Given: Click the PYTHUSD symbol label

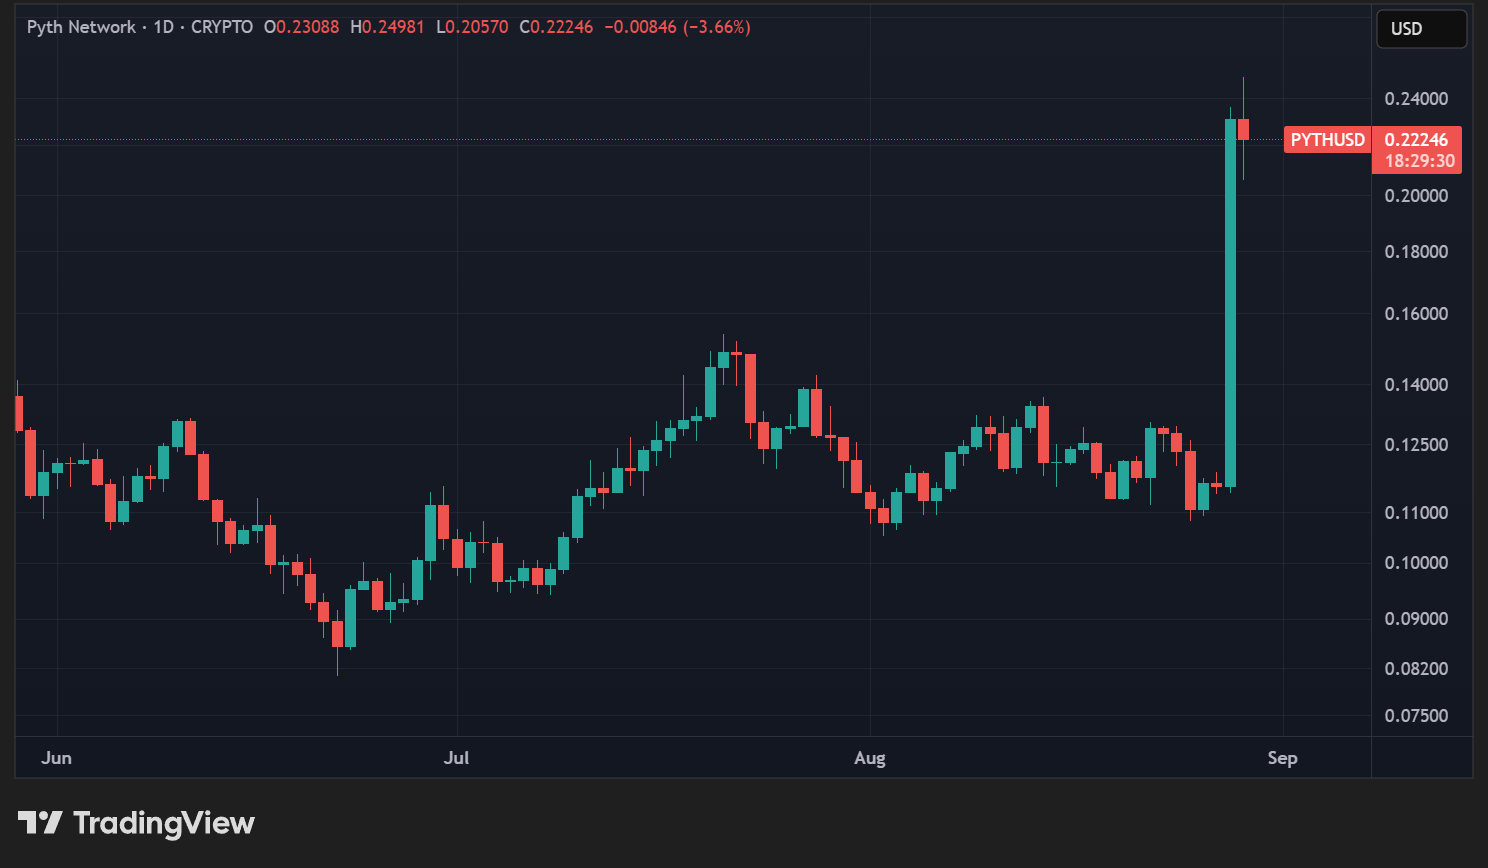Looking at the screenshot, I should (x=1327, y=140).
